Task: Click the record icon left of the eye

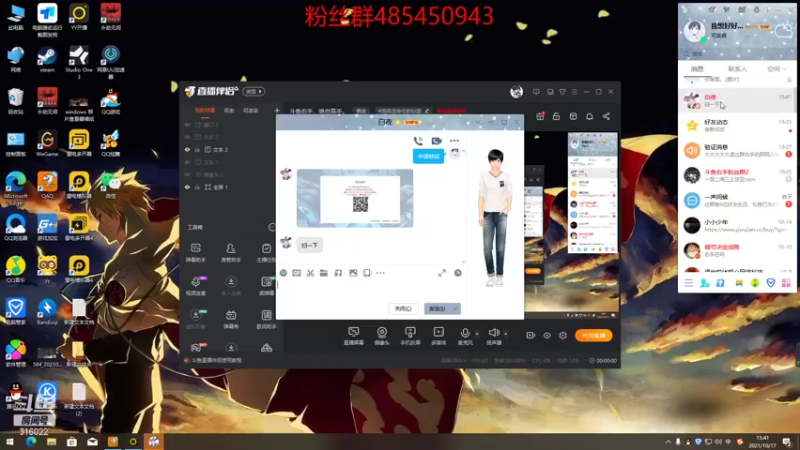Action: tap(531, 335)
